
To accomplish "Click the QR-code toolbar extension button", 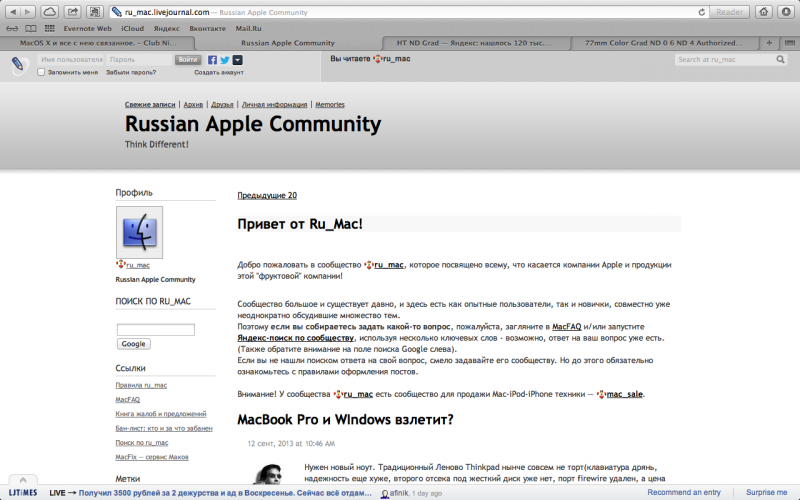I will 95,12.
